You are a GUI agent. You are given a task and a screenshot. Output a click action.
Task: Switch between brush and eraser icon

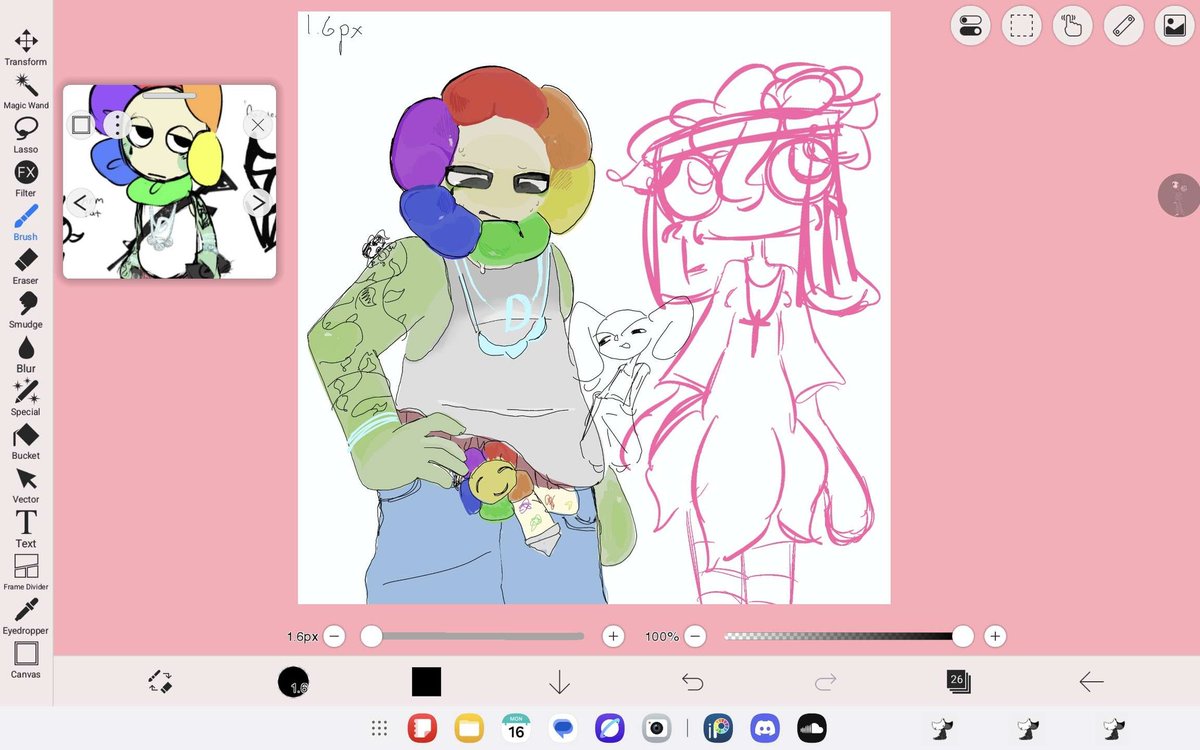[x=160, y=682]
